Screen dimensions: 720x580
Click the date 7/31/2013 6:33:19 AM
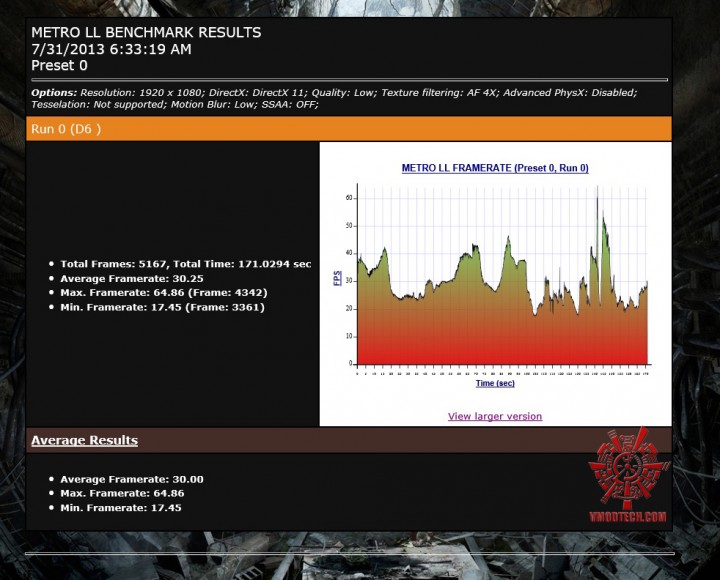click(x=111, y=49)
